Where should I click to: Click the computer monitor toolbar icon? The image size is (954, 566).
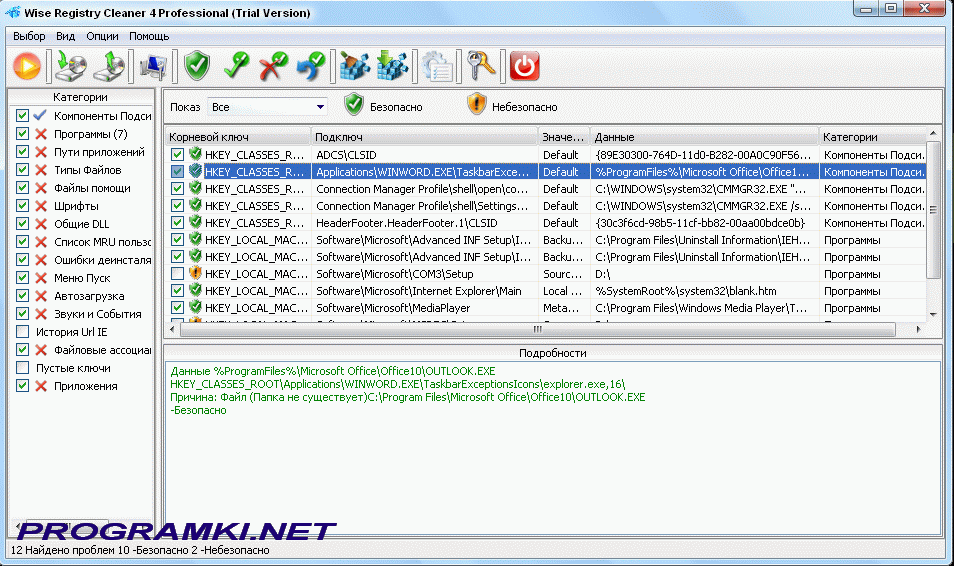point(153,67)
